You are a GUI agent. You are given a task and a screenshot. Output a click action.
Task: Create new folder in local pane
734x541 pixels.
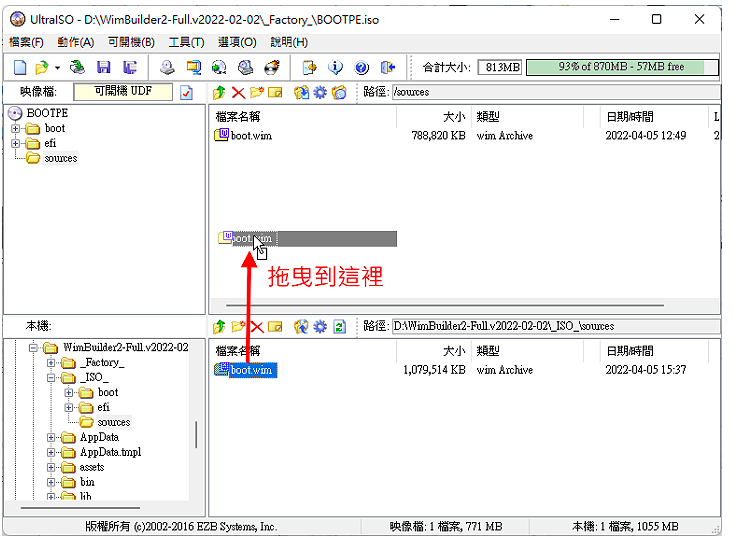point(238,326)
